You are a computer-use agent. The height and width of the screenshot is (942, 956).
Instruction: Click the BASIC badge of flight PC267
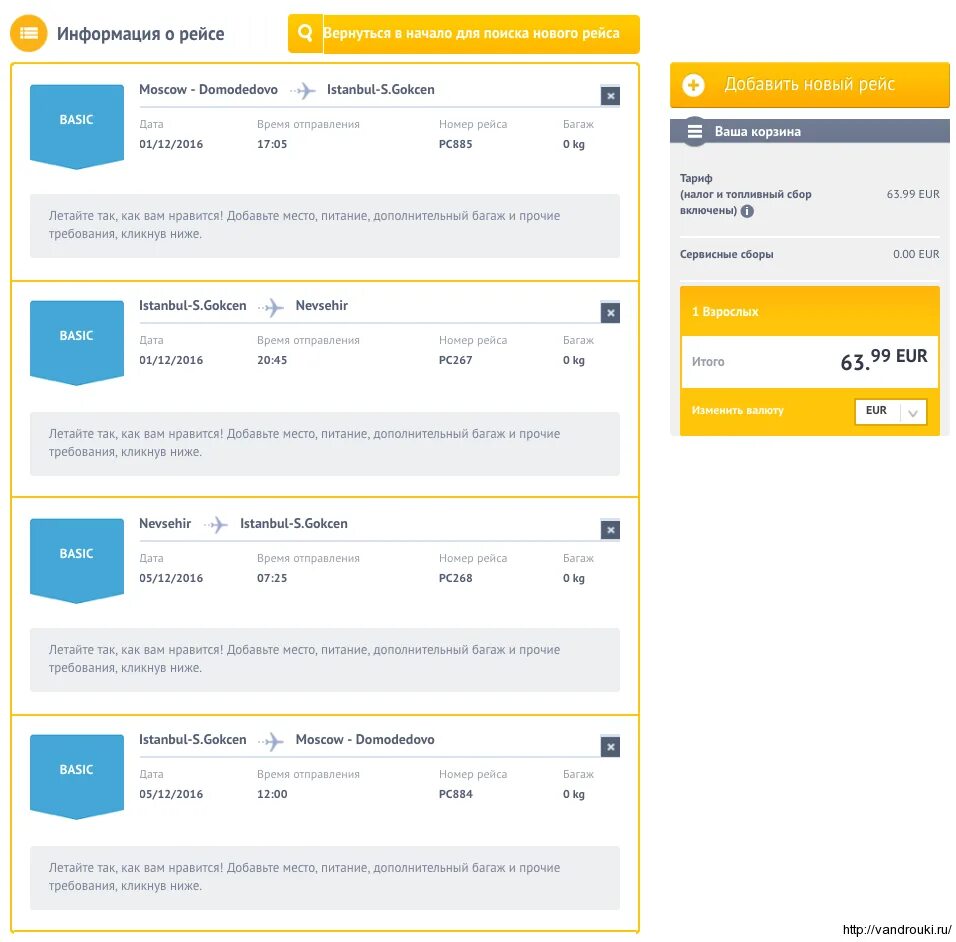77,343
